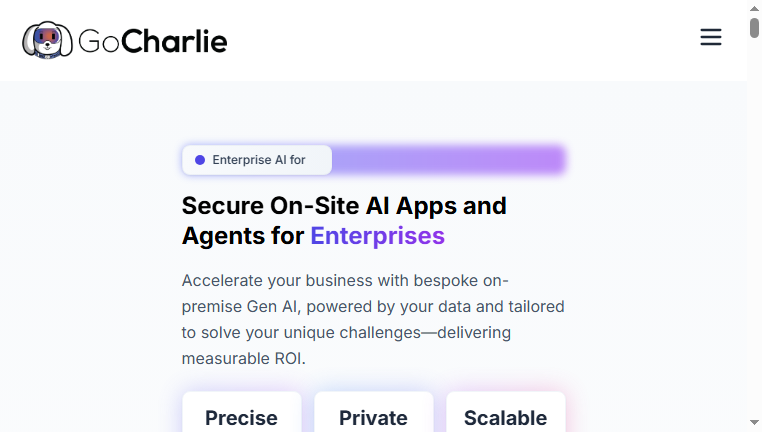Click the "Accelerate your business" paragraph line
Viewport: 762px width, 432px height.
pos(345,280)
